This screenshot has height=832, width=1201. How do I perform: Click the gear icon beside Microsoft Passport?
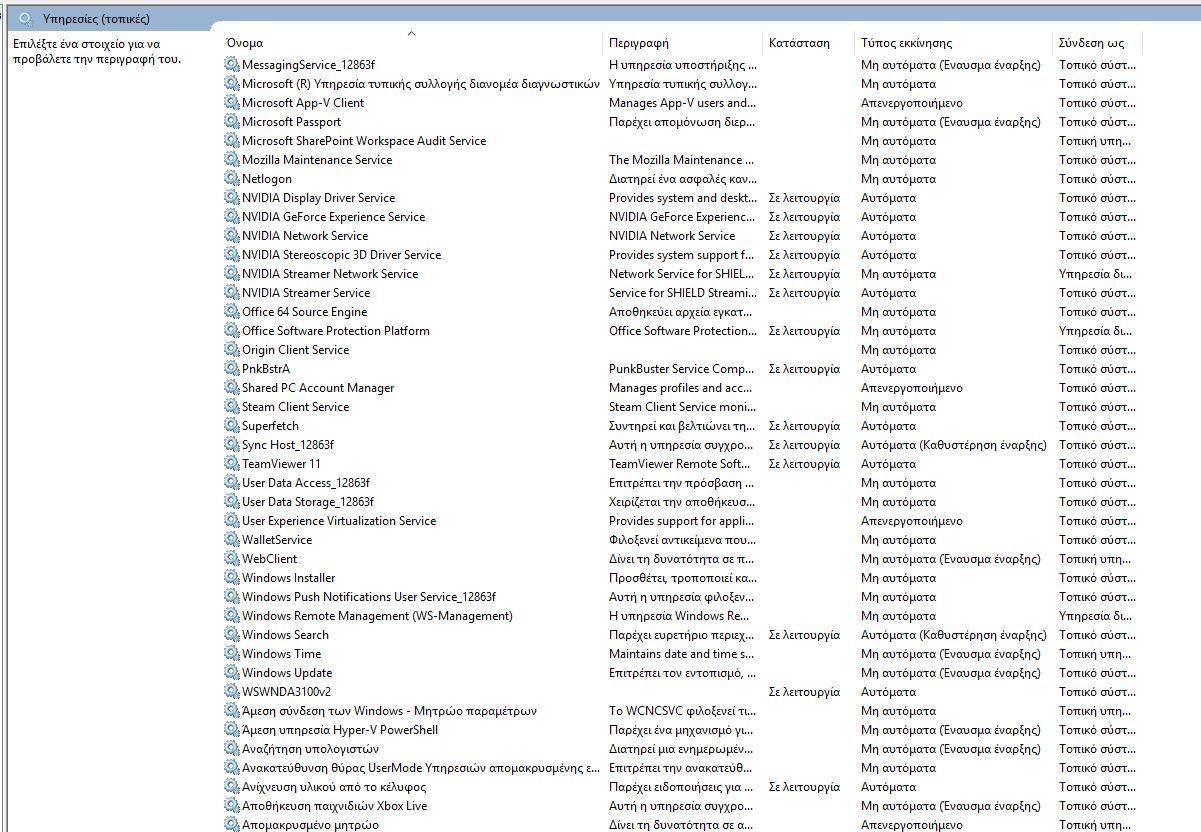coord(232,122)
